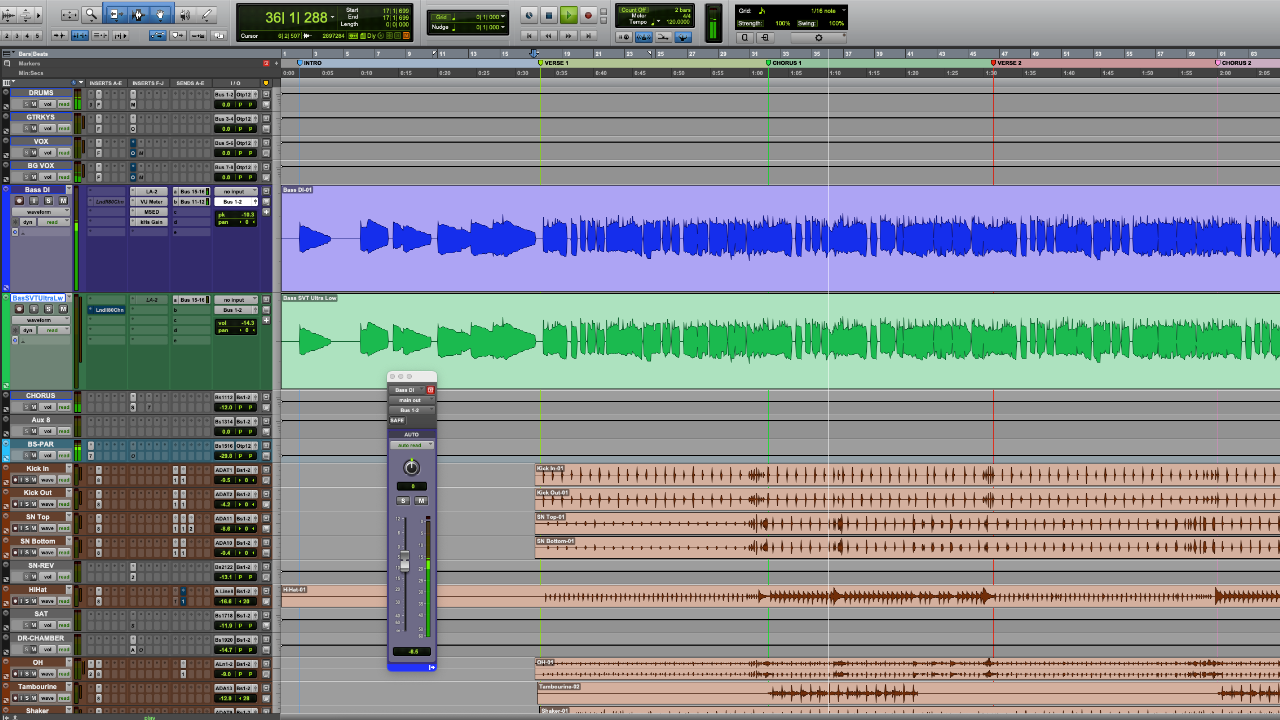This screenshot has width=1280, height=720.
Task: Click the volume fader in floating Bass DI window
Action: click(x=405, y=559)
